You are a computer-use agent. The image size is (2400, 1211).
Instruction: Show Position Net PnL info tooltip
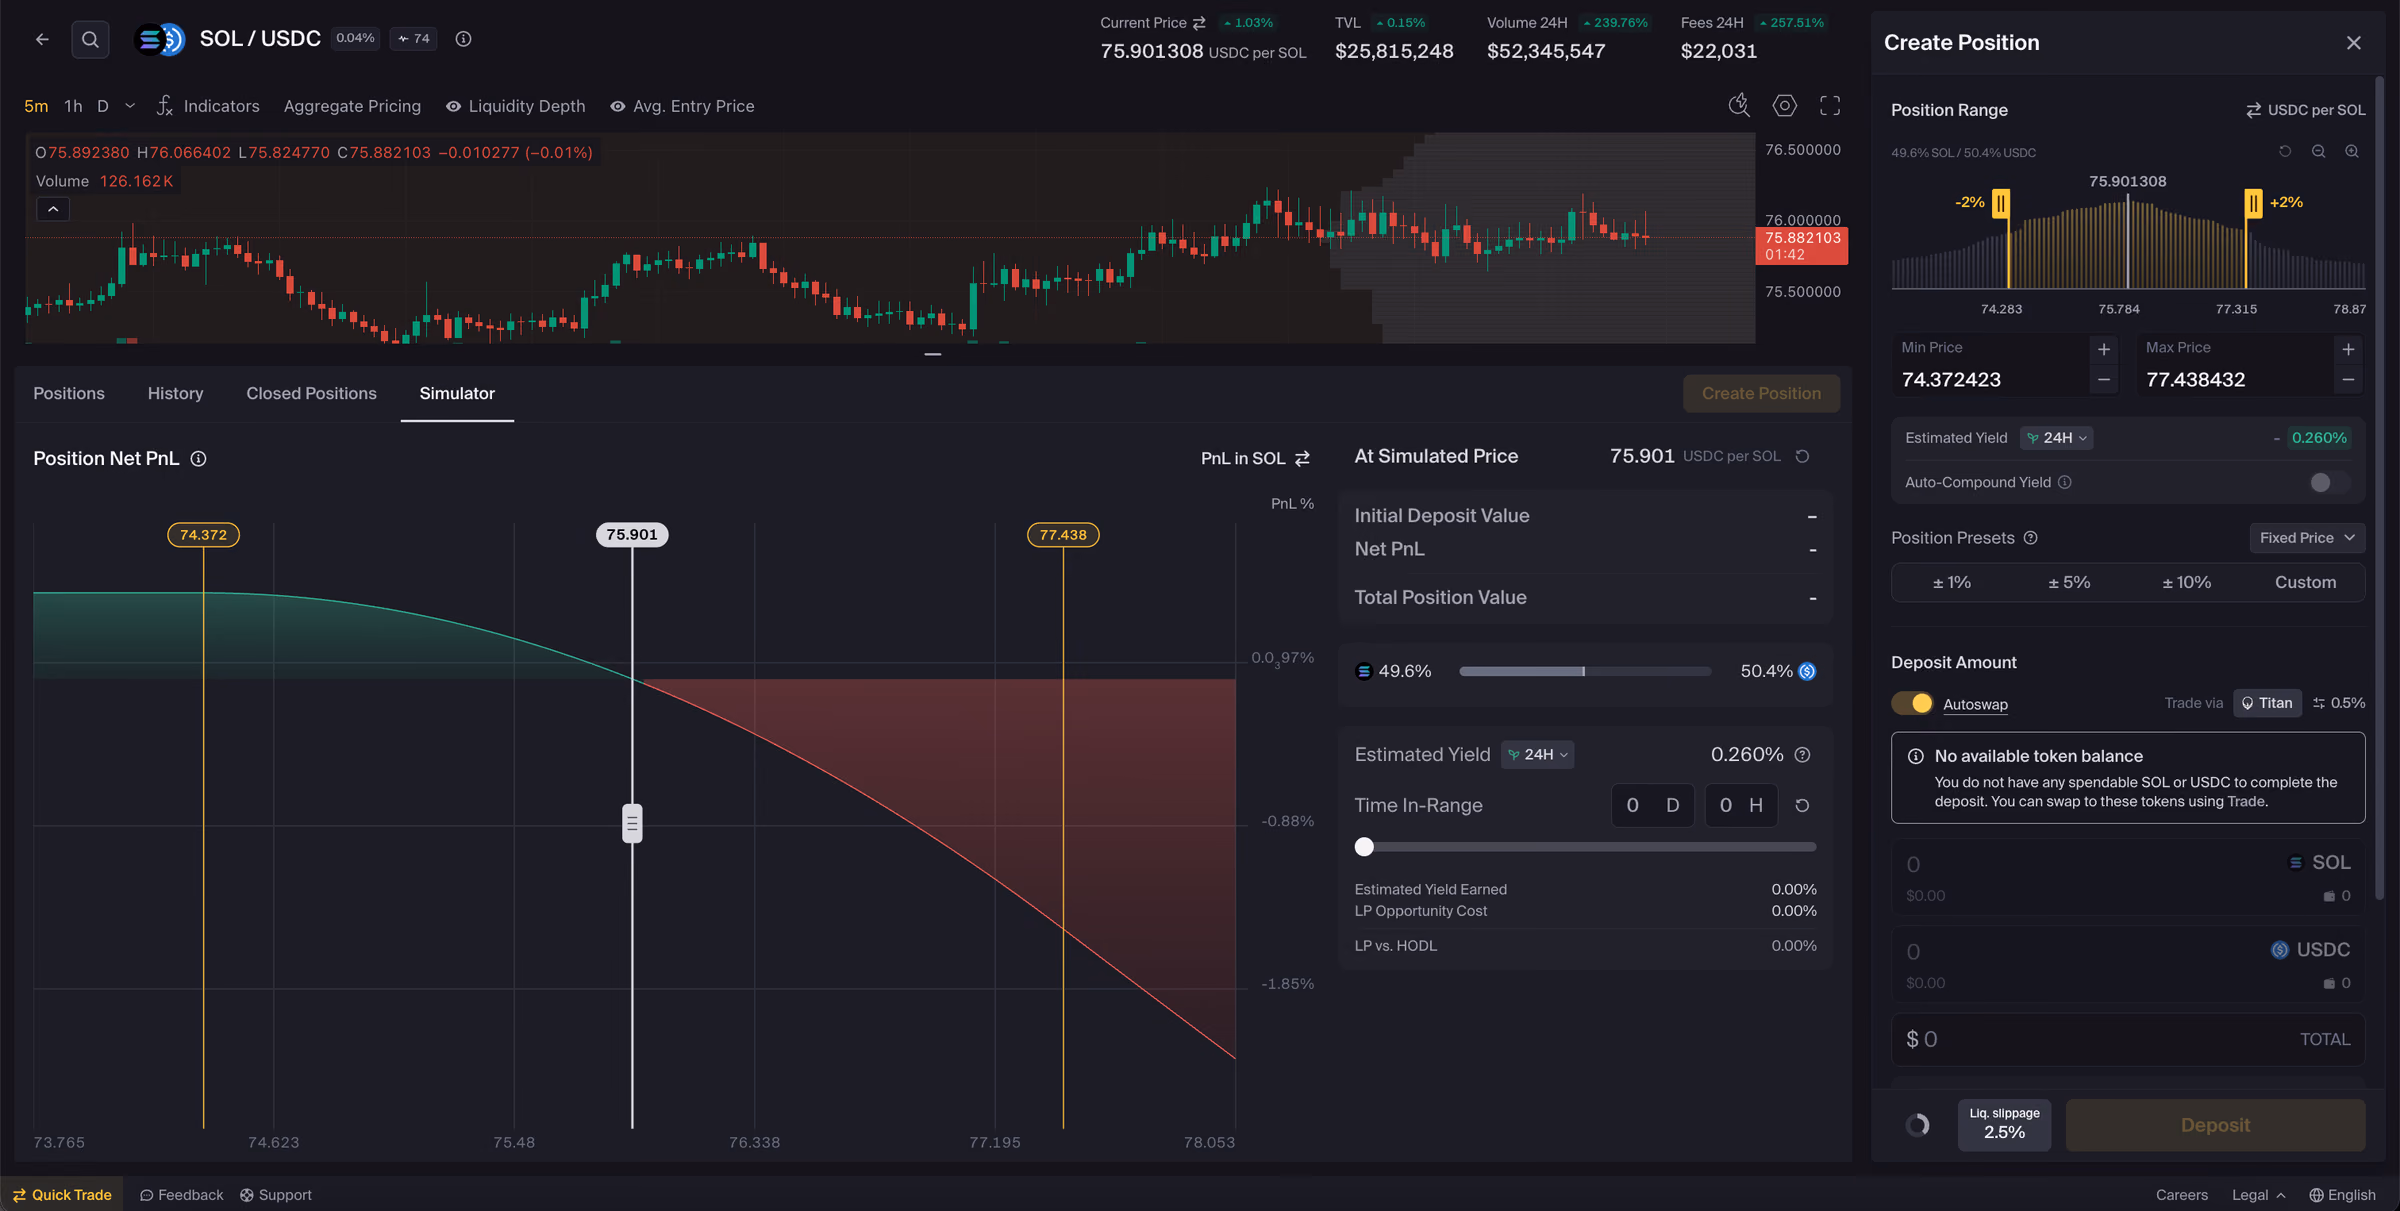(198, 458)
